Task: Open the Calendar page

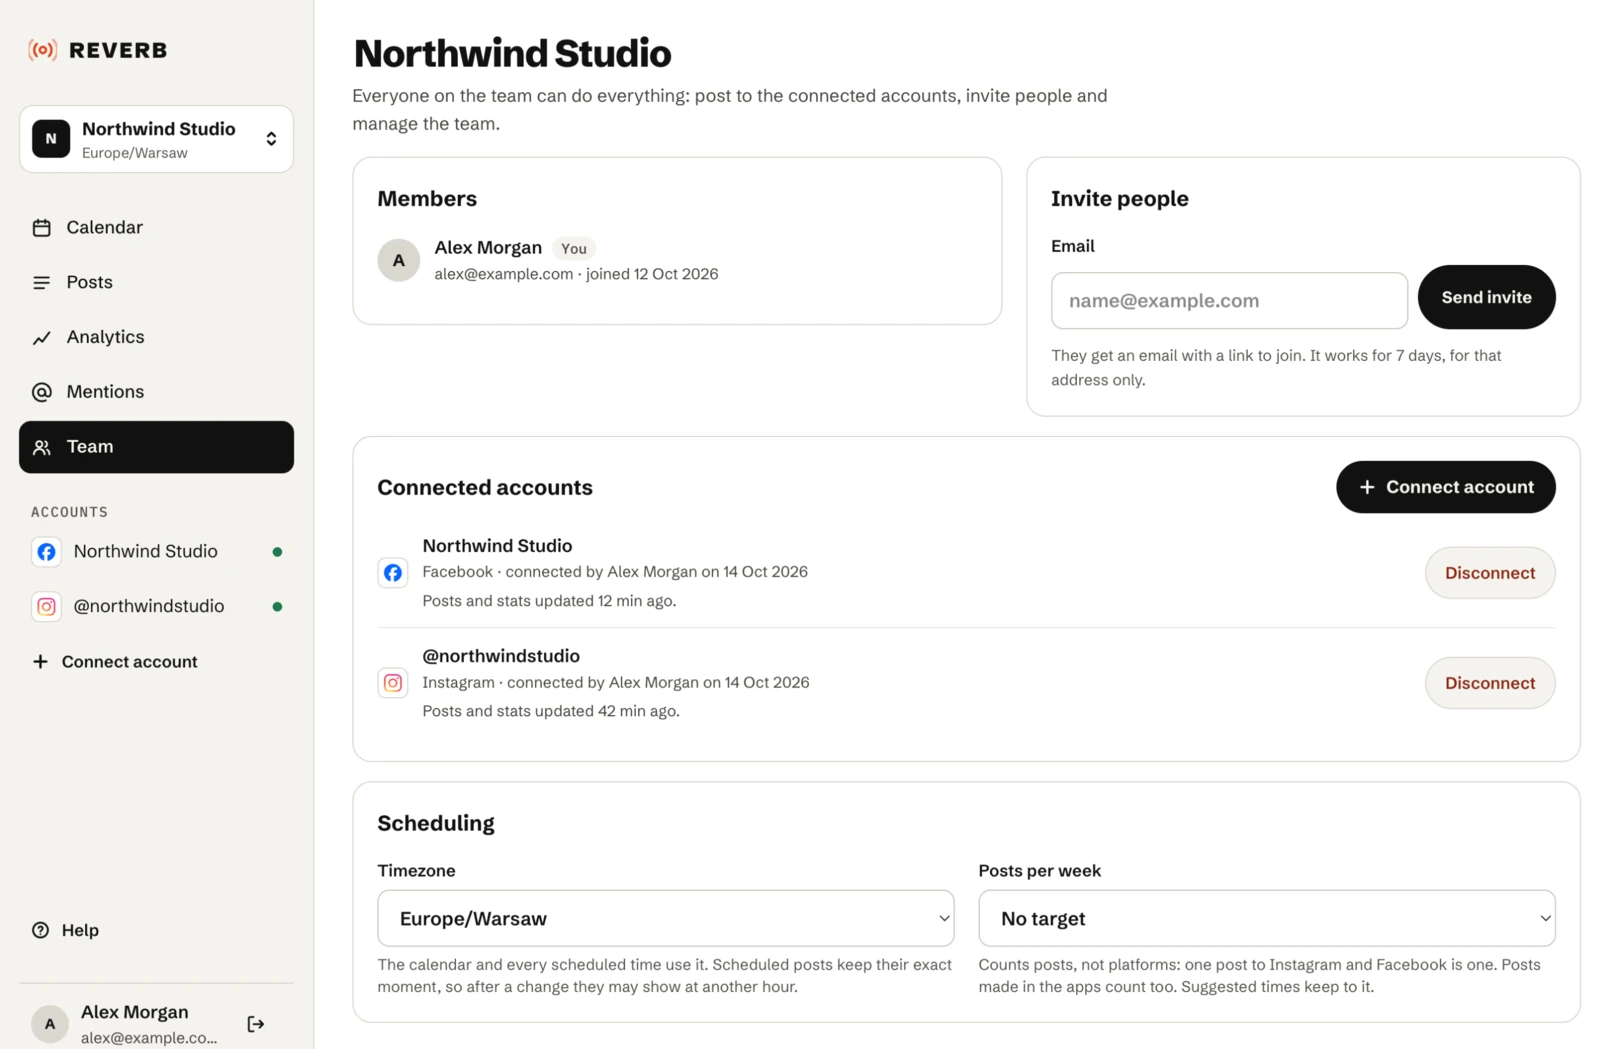Action: tap(156, 228)
